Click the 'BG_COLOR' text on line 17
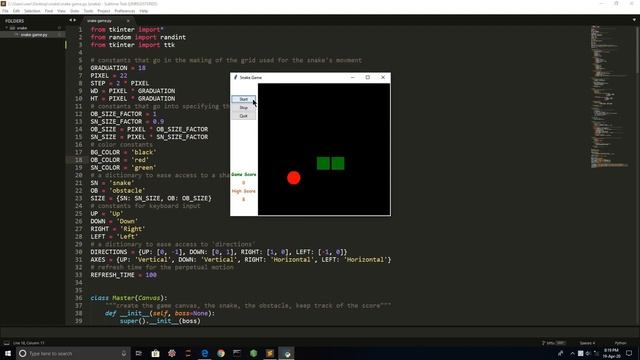 click(105, 152)
